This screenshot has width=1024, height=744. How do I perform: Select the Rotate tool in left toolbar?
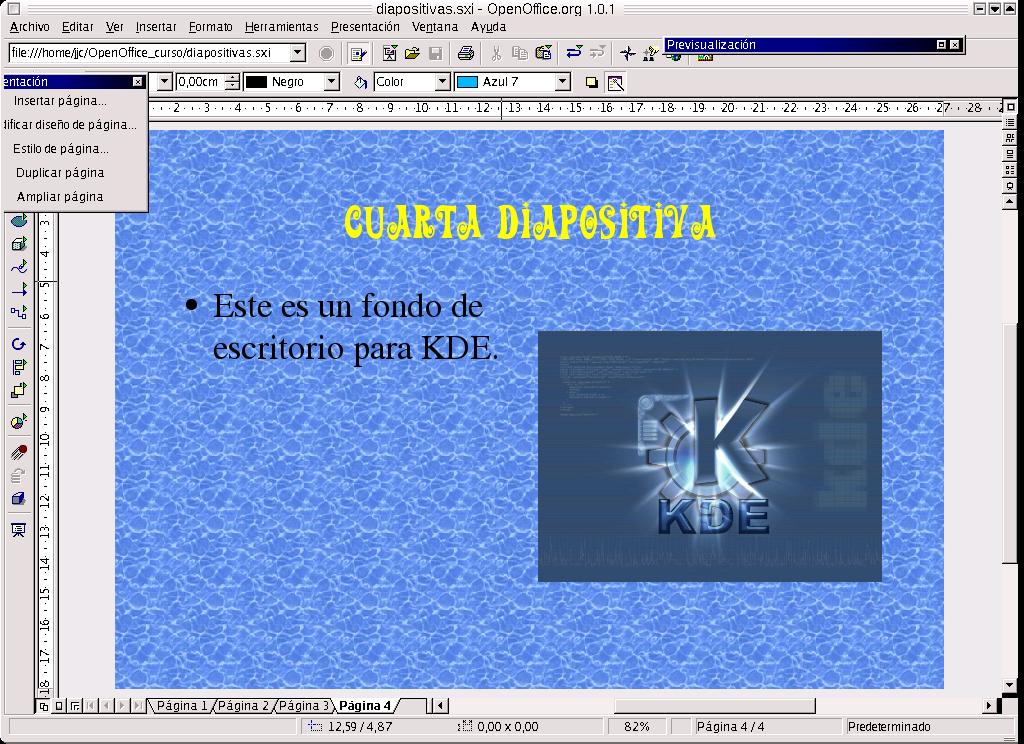tap(18, 344)
